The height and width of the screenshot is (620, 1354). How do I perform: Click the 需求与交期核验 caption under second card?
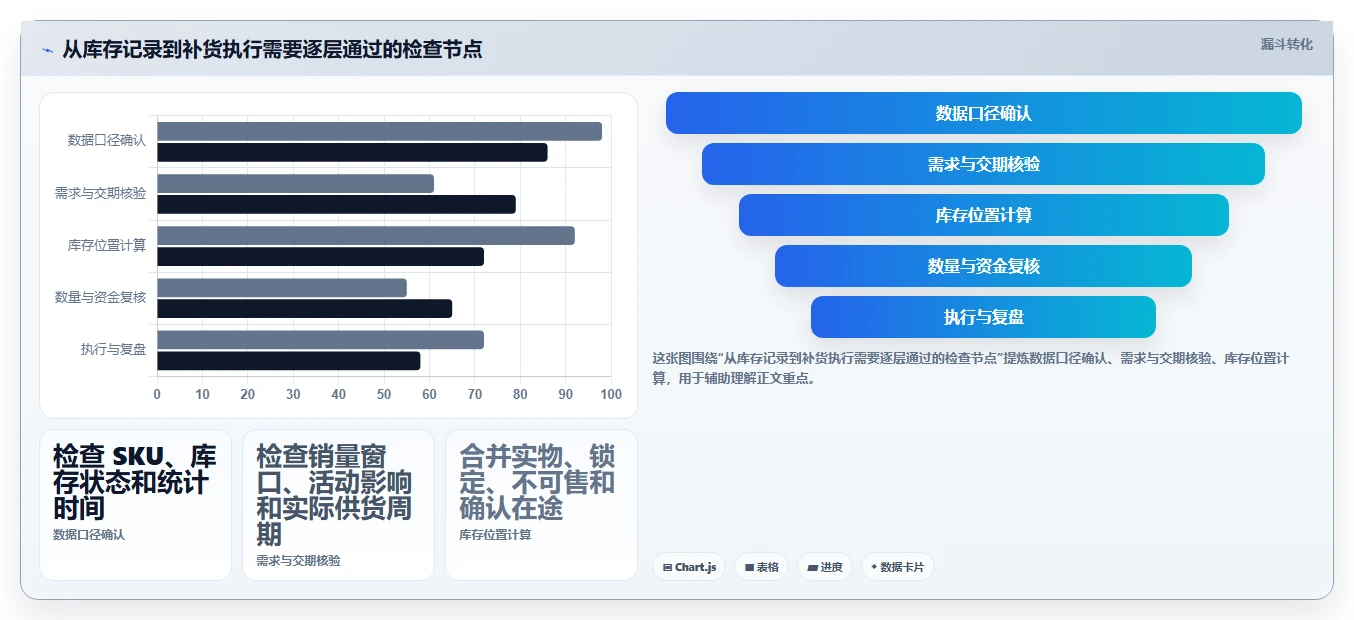298,561
